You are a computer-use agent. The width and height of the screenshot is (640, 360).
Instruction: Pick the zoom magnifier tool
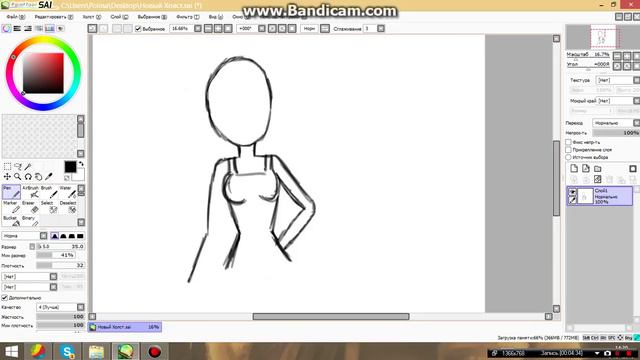(x=18, y=177)
